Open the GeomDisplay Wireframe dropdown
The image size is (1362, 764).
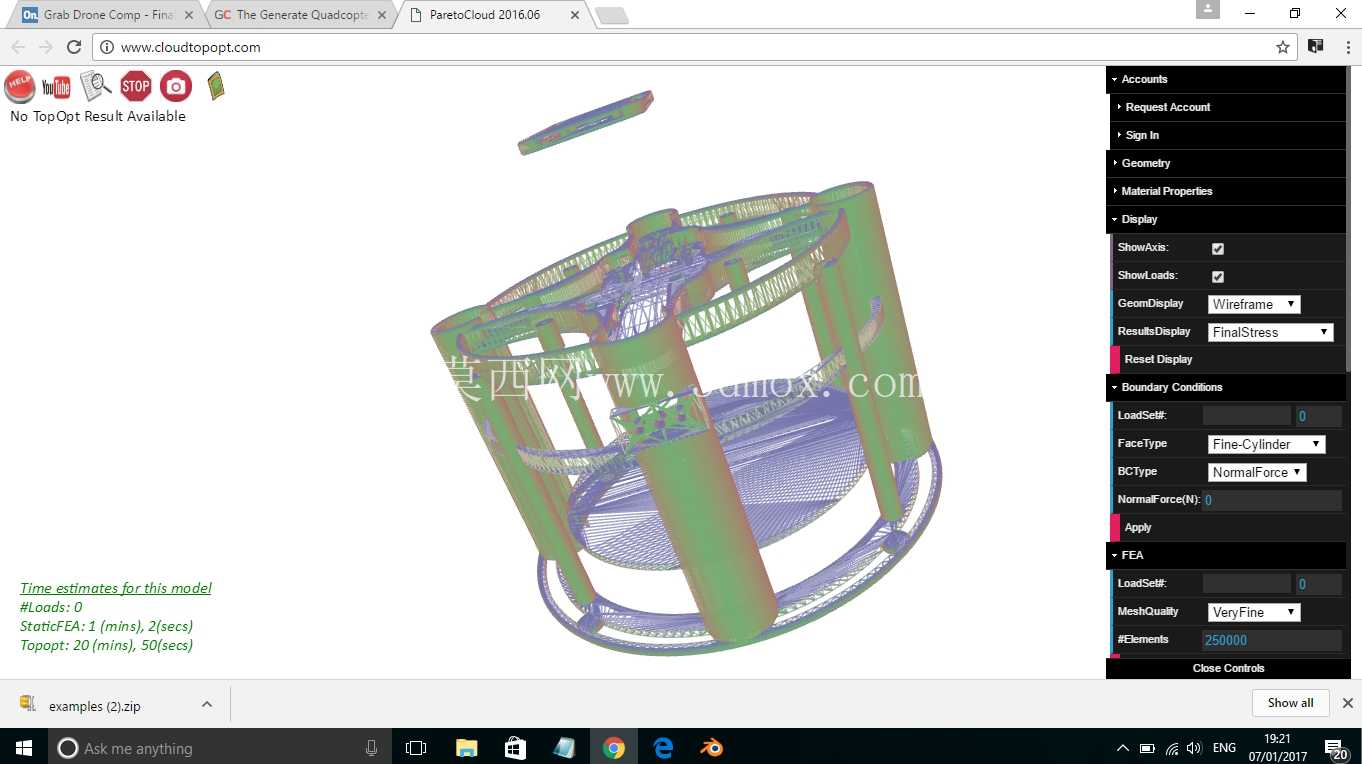tap(1254, 304)
